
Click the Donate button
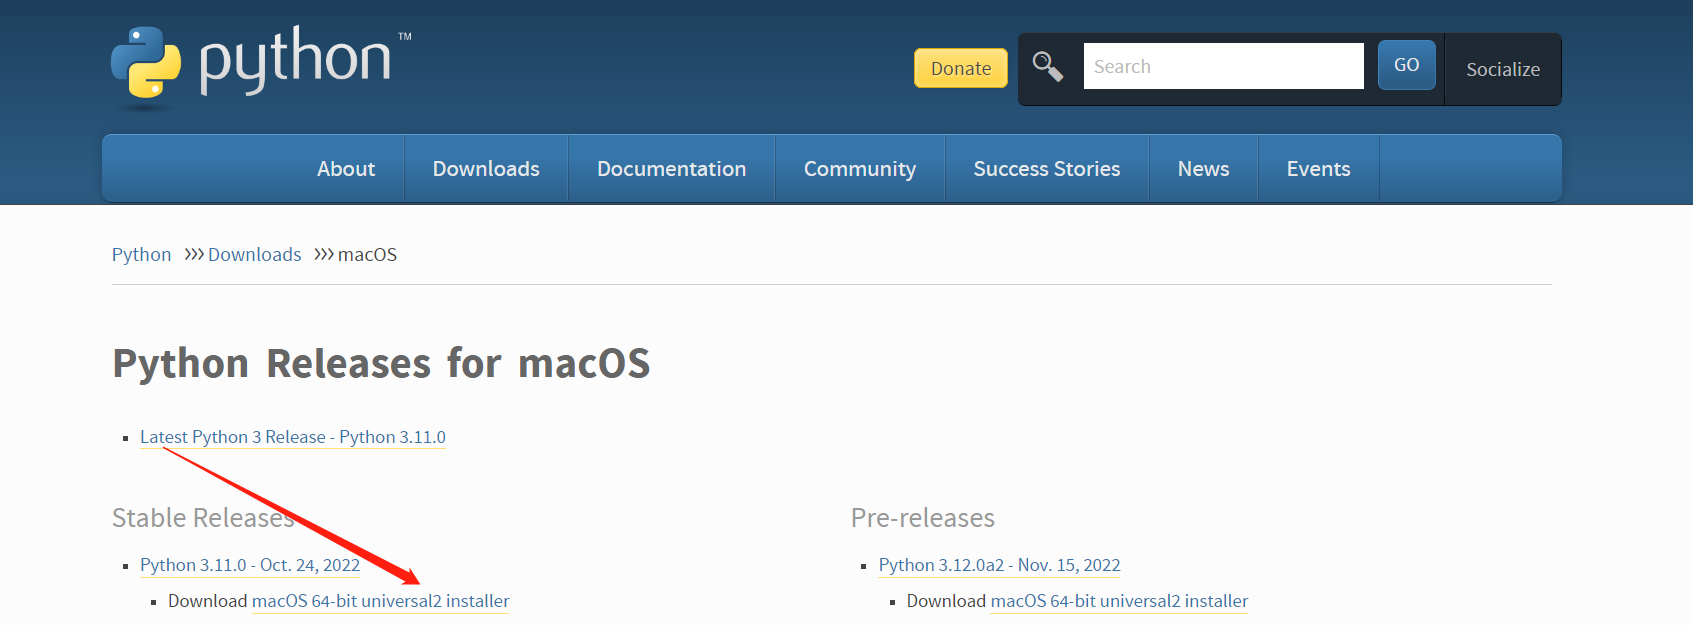(961, 68)
